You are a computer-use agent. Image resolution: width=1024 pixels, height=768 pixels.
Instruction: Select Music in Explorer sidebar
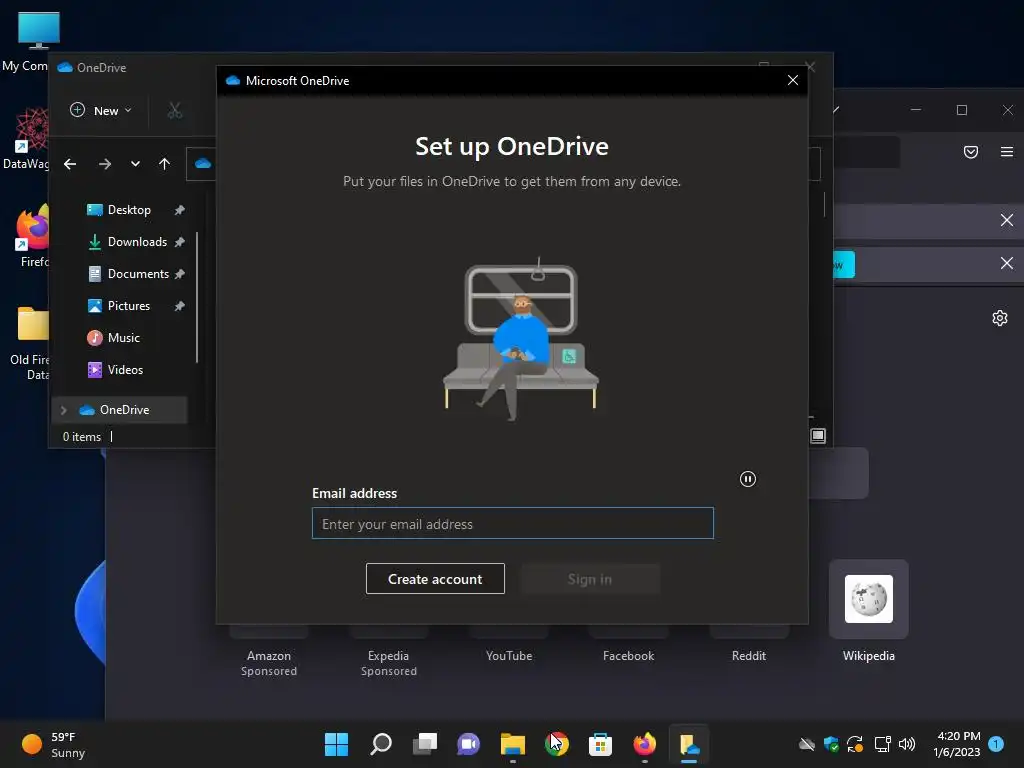[125, 338]
